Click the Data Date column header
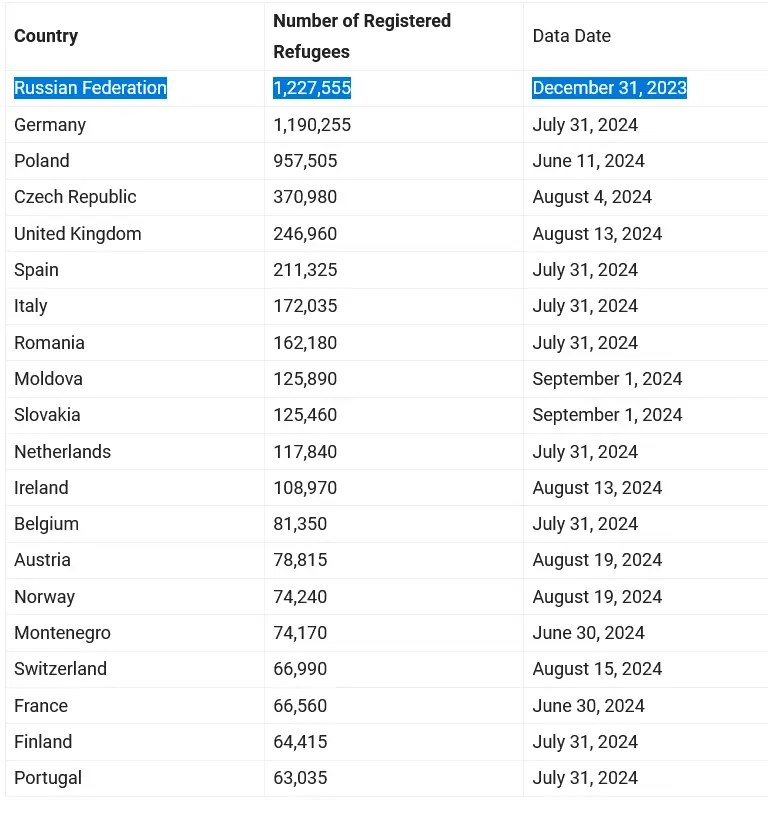 571,36
